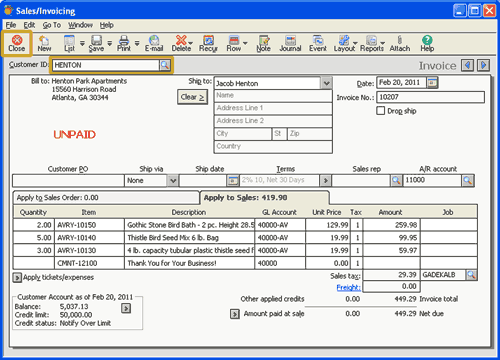
Task: Select description Thistle Bird Seed Mix row
Action: click(189, 238)
